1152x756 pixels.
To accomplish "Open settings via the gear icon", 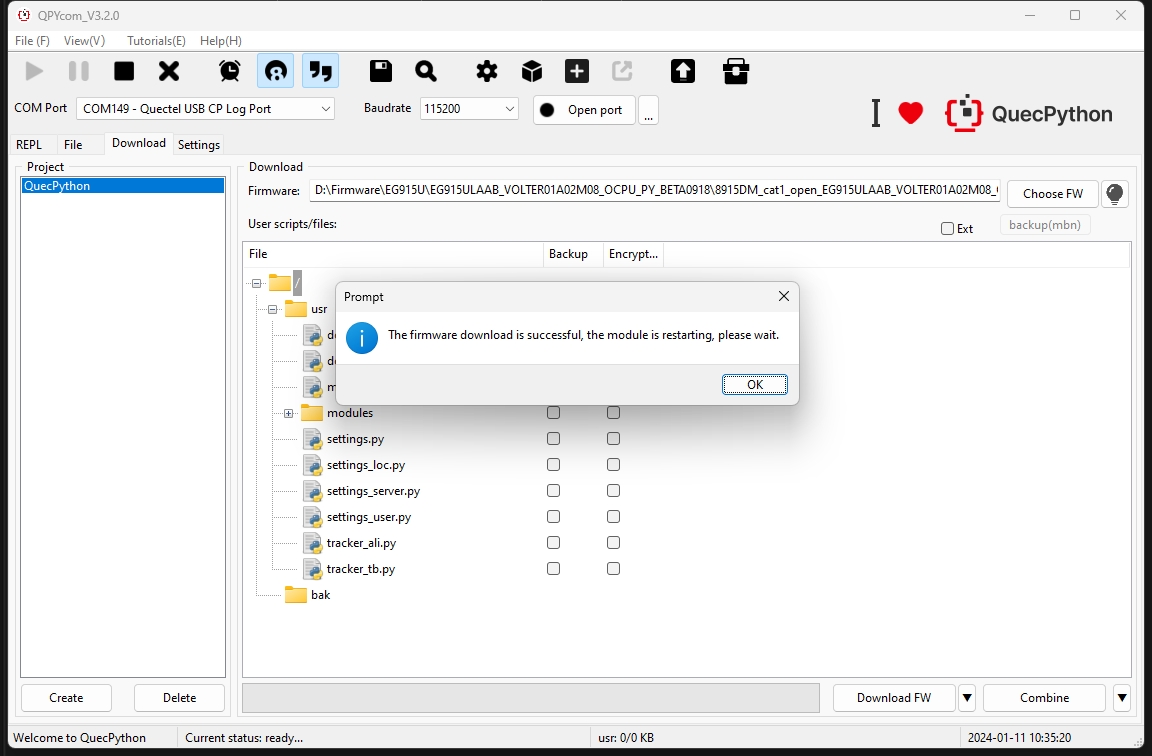I will pyautogui.click(x=486, y=71).
